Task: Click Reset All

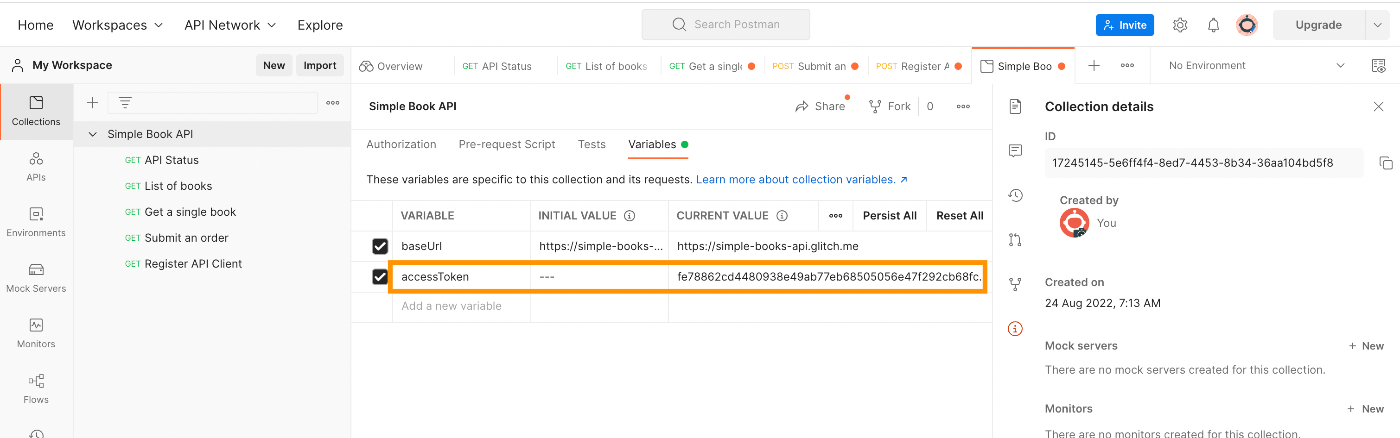Action: point(960,215)
